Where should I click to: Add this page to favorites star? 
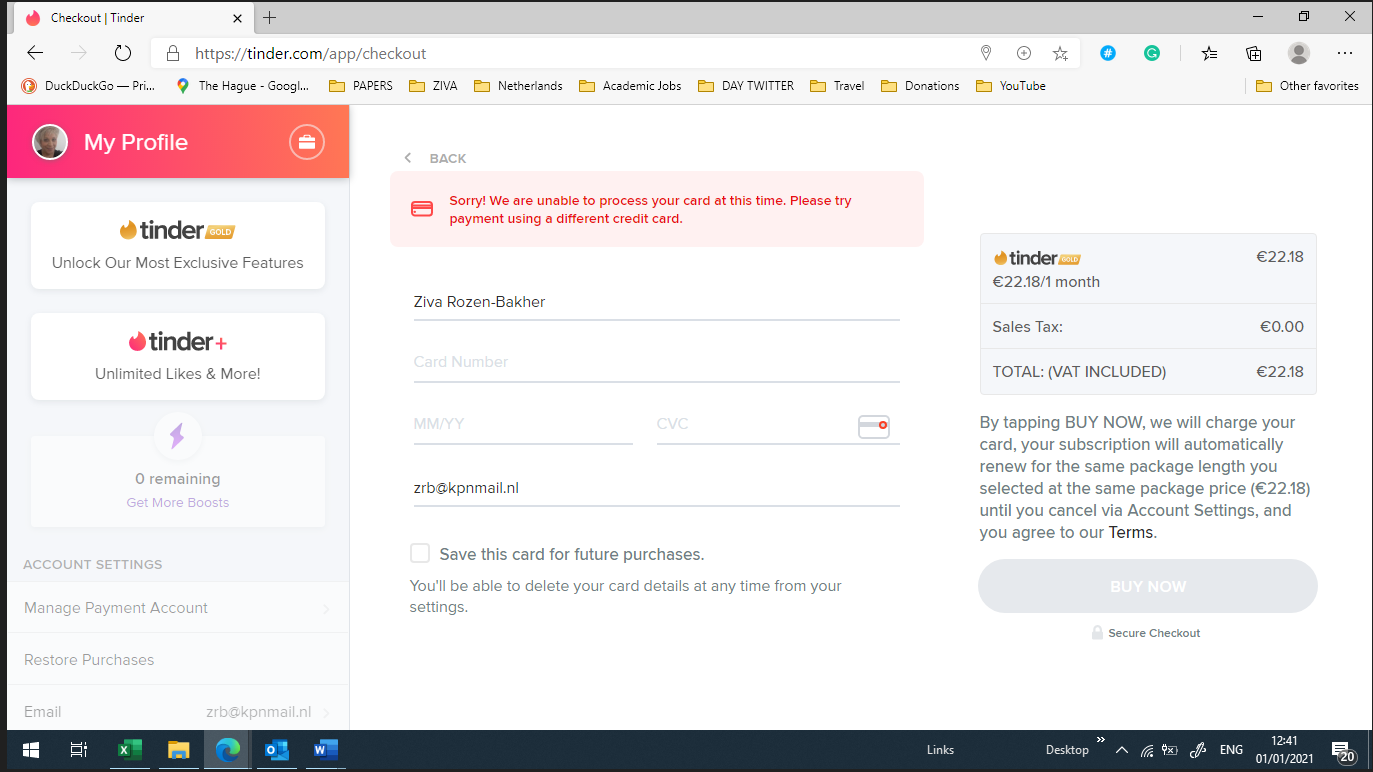point(1060,53)
